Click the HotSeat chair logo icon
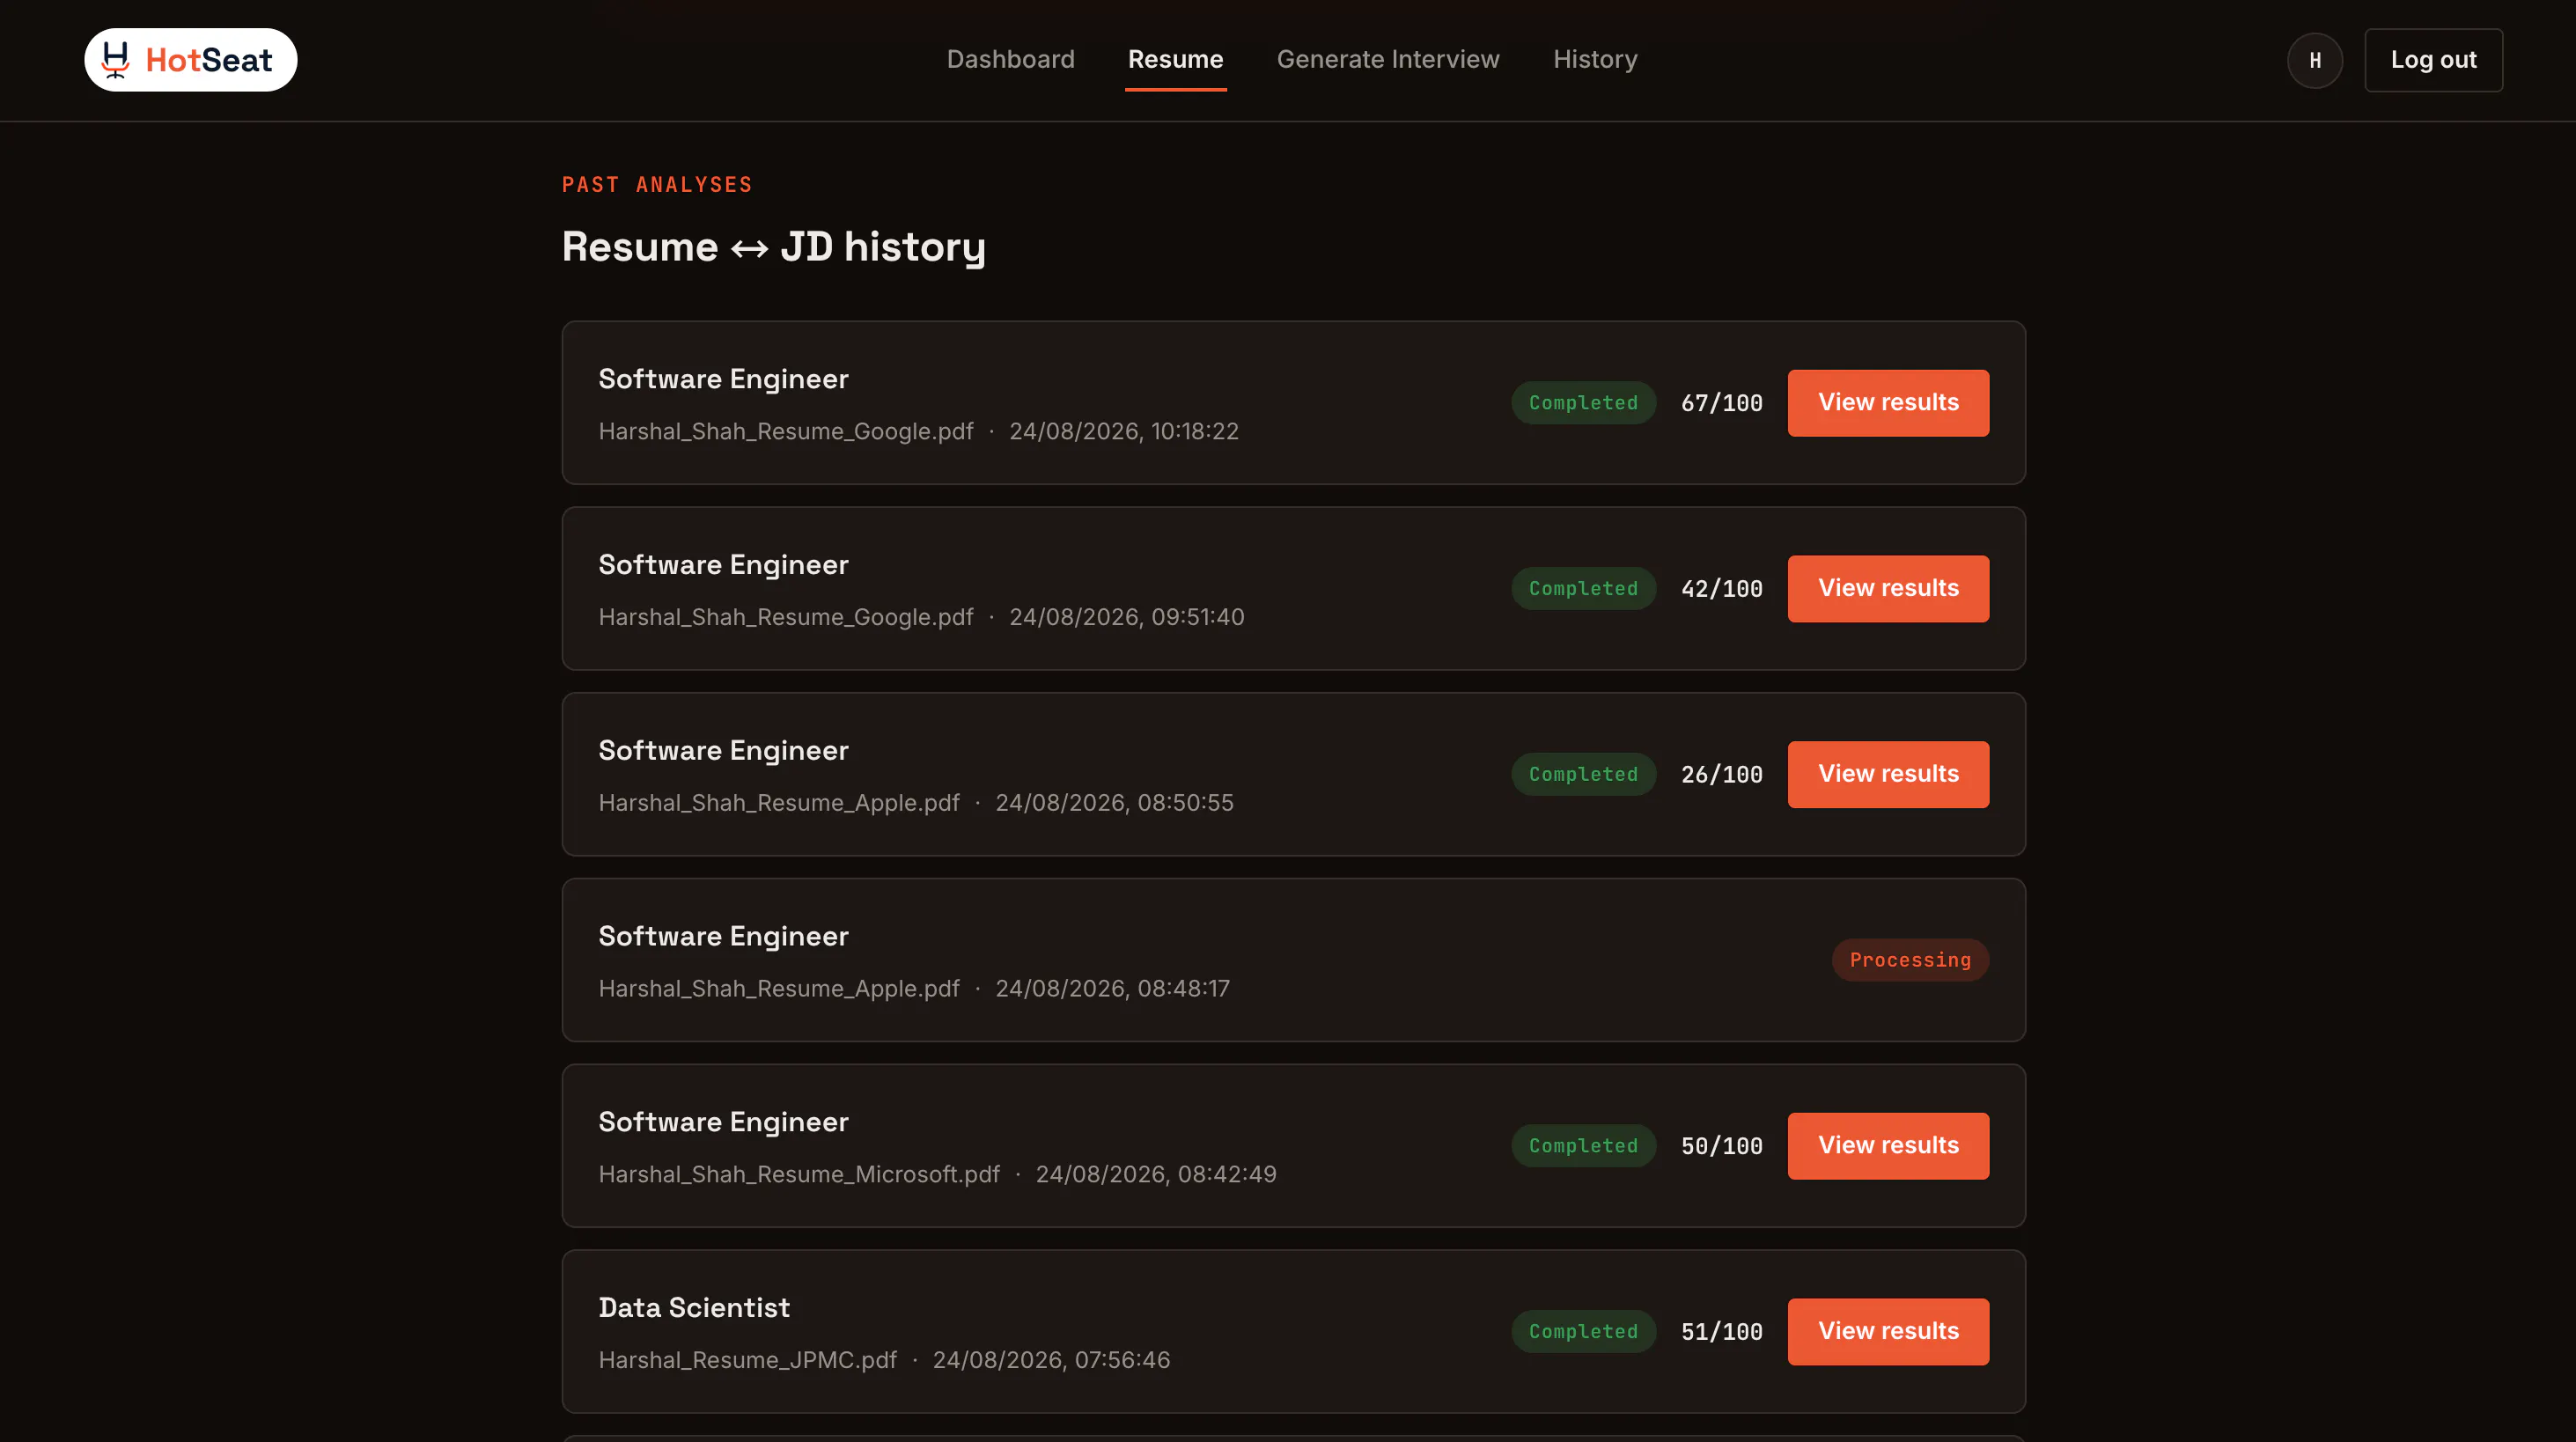 point(116,60)
